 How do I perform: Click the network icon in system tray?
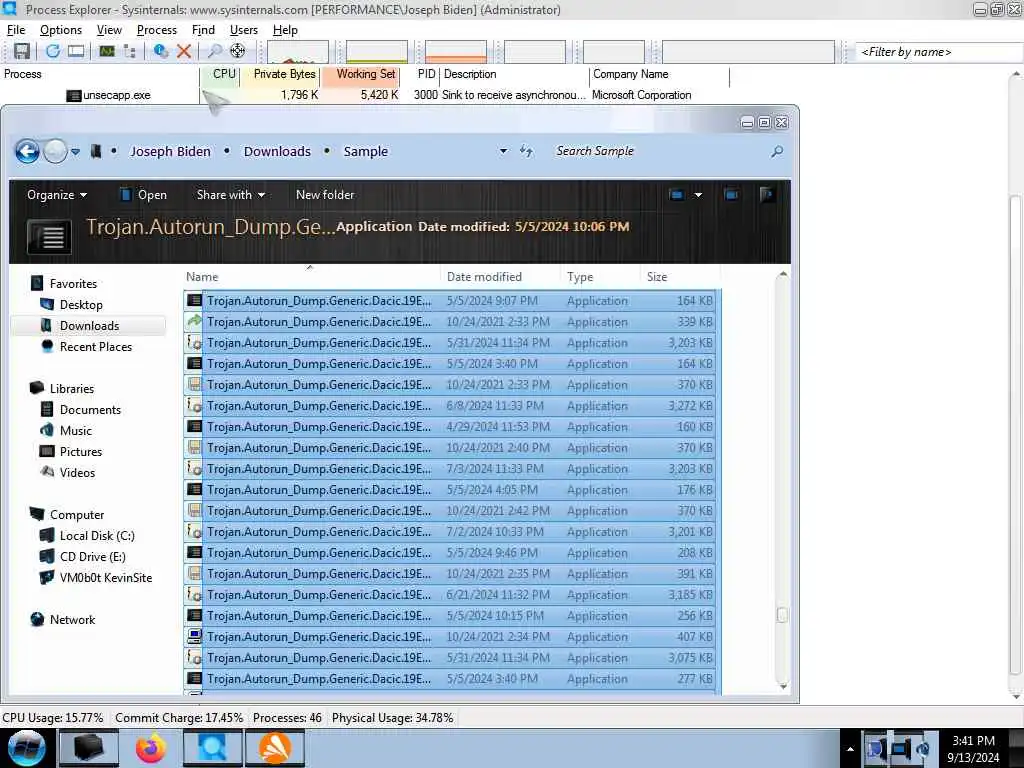899,749
